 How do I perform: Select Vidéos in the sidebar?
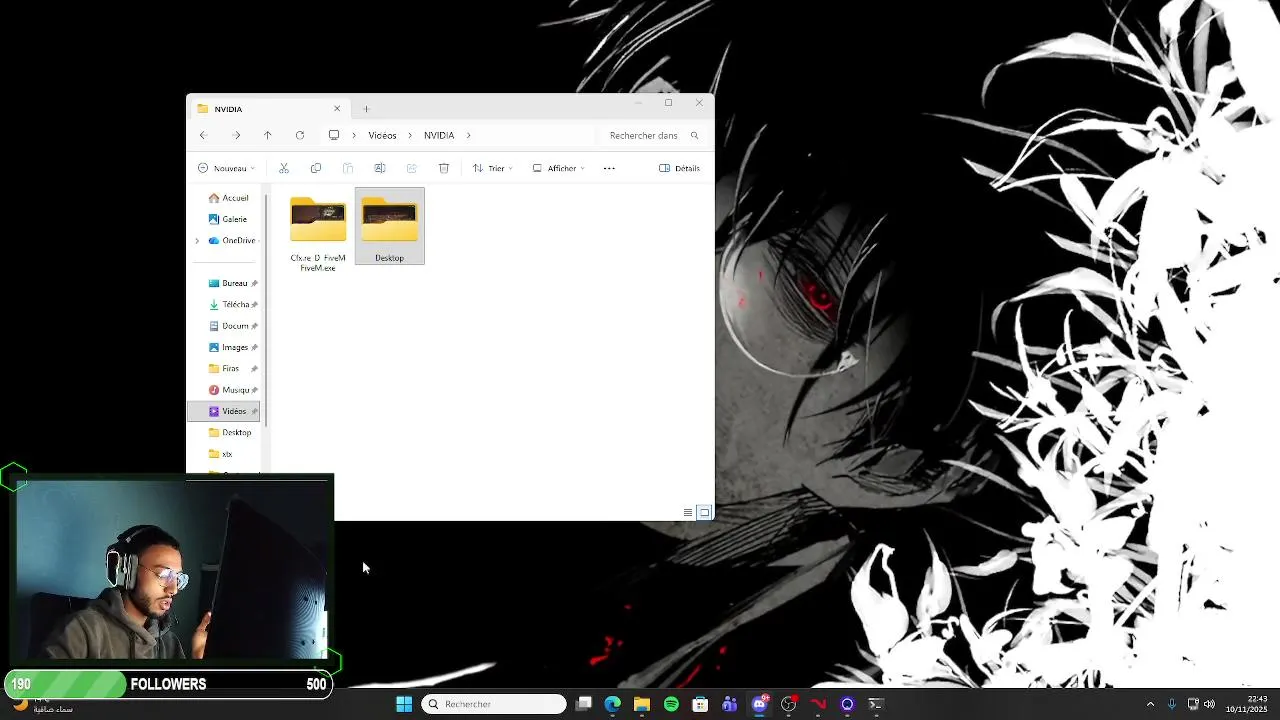tap(224, 411)
